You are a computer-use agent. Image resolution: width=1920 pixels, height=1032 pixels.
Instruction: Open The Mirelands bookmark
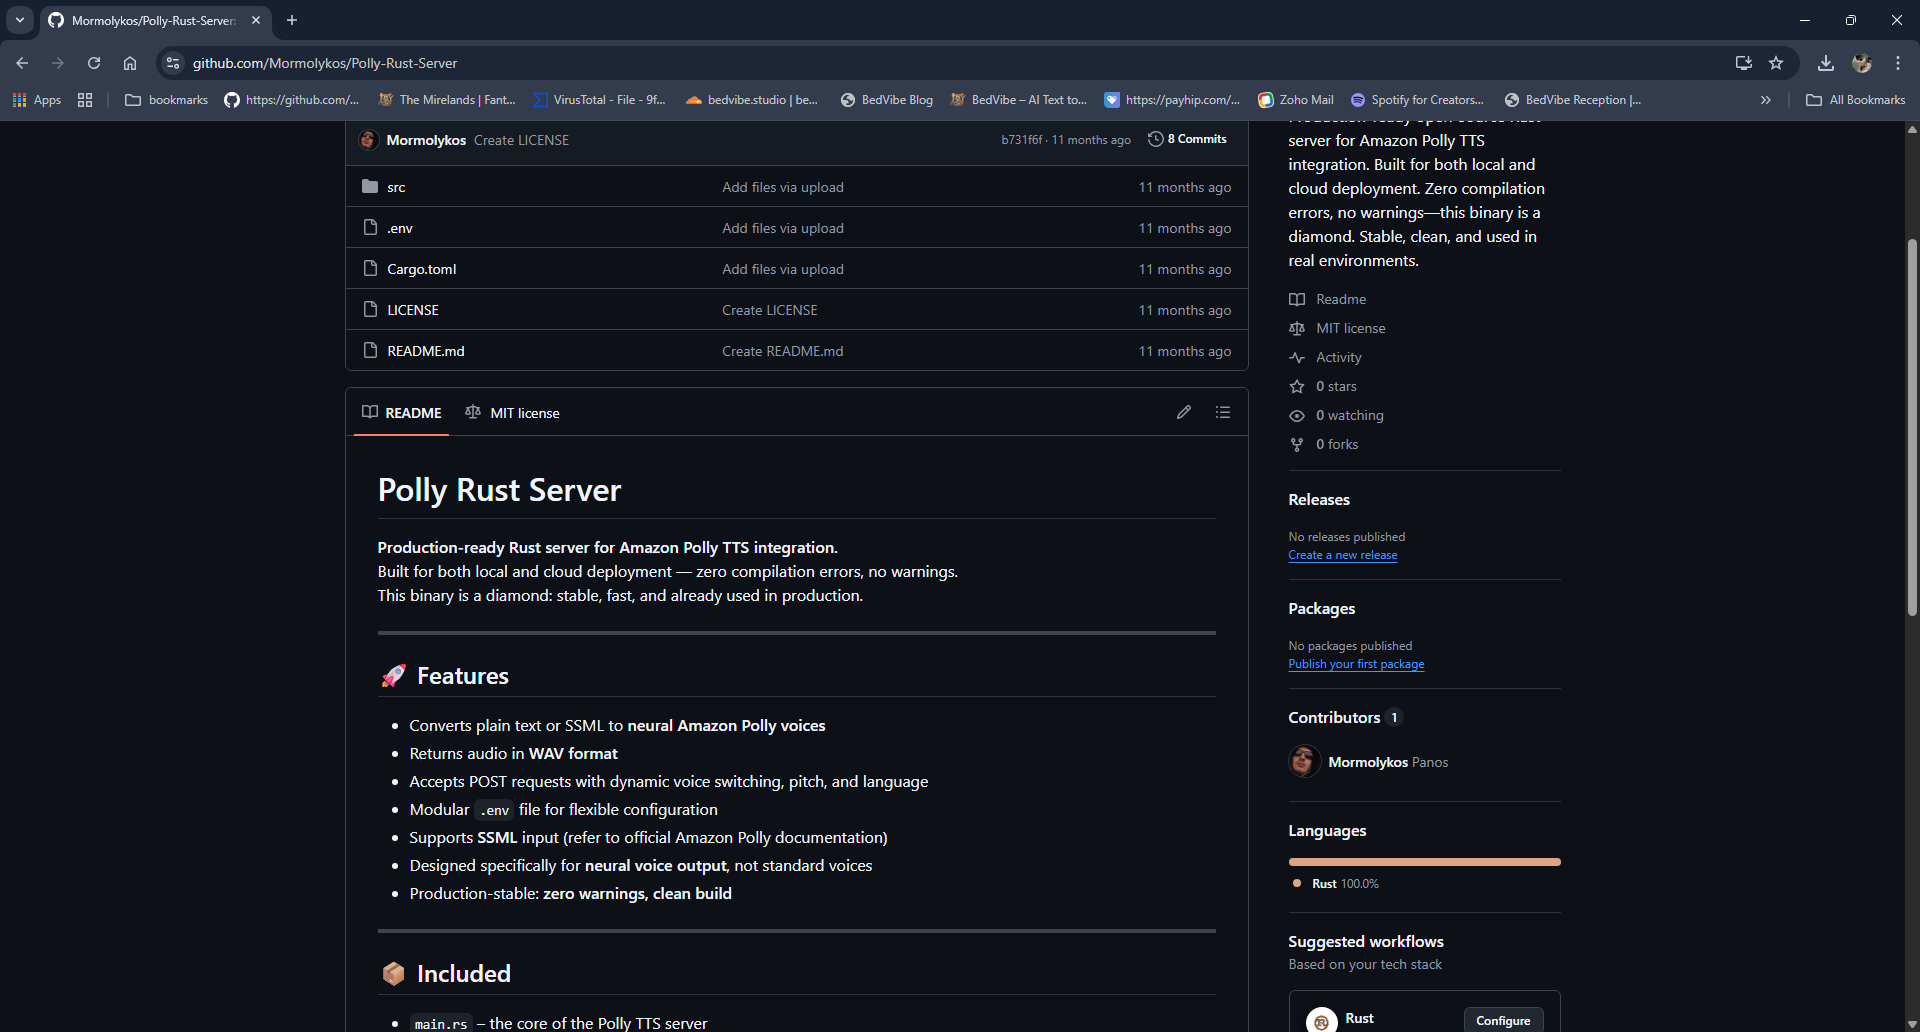(447, 100)
